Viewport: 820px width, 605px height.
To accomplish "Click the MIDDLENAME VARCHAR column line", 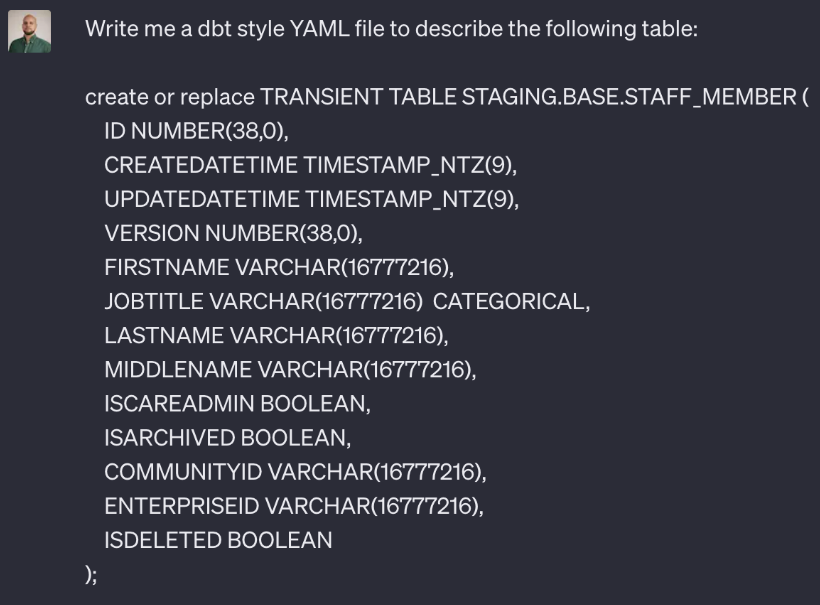I will [x=290, y=369].
